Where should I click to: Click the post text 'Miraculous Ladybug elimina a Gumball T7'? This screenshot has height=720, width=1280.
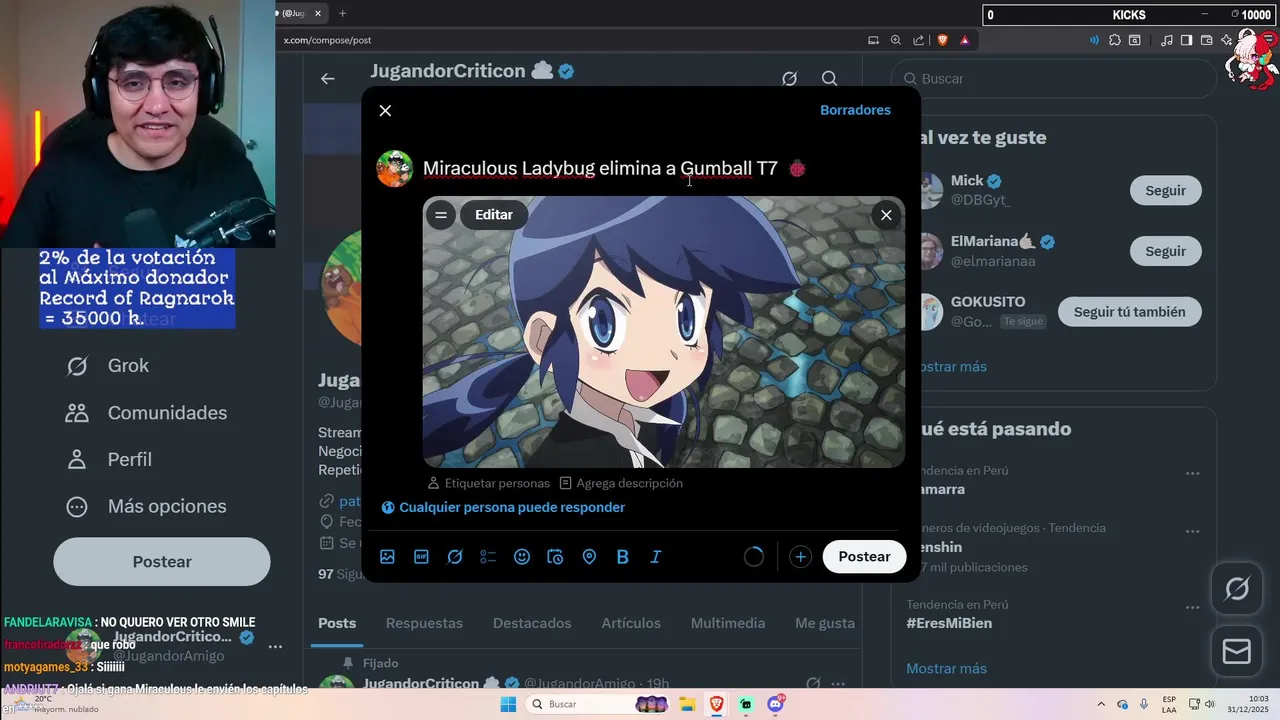[x=600, y=168]
